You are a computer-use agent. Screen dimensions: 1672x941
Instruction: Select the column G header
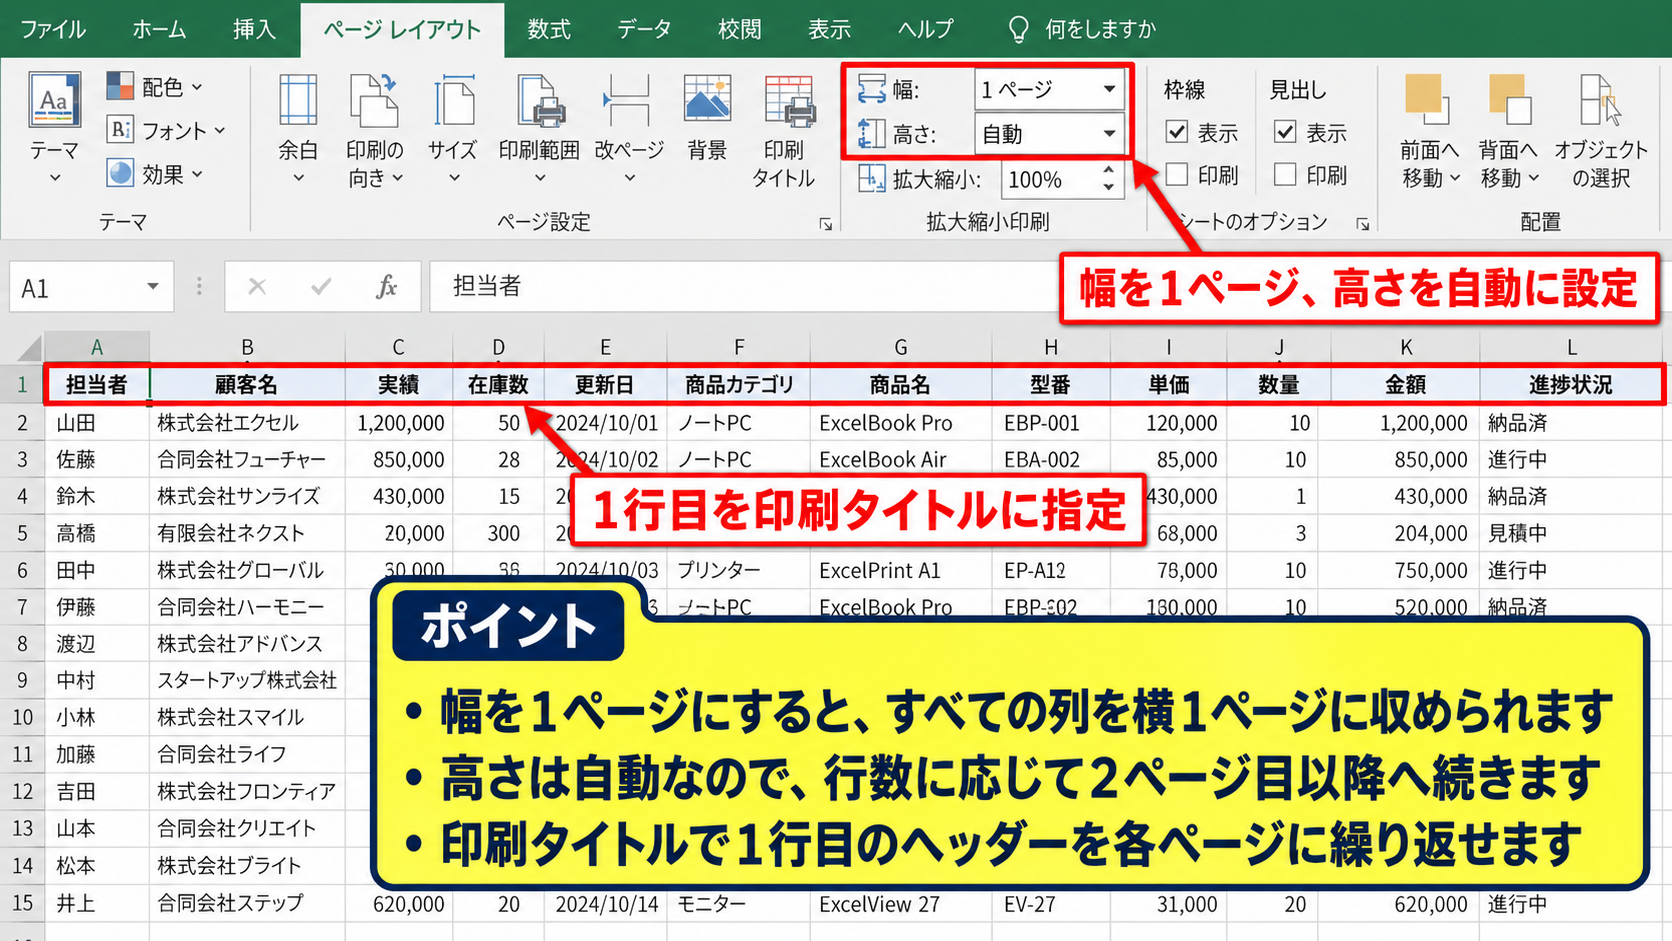point(901,347)
